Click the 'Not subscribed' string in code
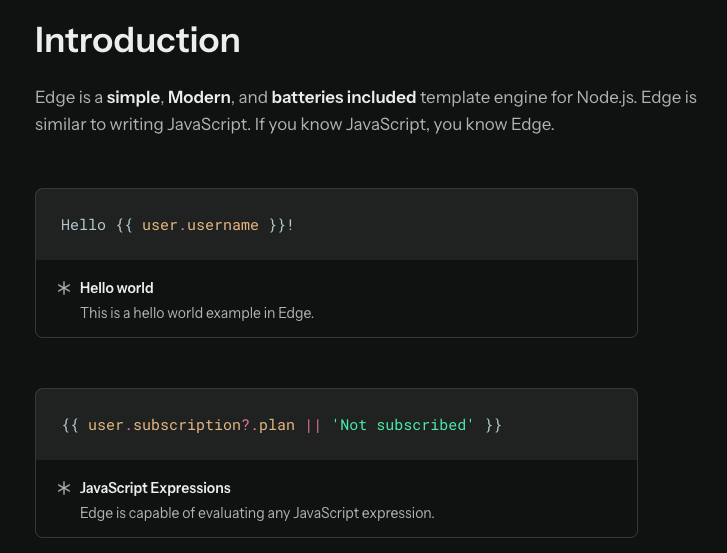This screenshot has width=727, height=553. (x=402, y=425)
